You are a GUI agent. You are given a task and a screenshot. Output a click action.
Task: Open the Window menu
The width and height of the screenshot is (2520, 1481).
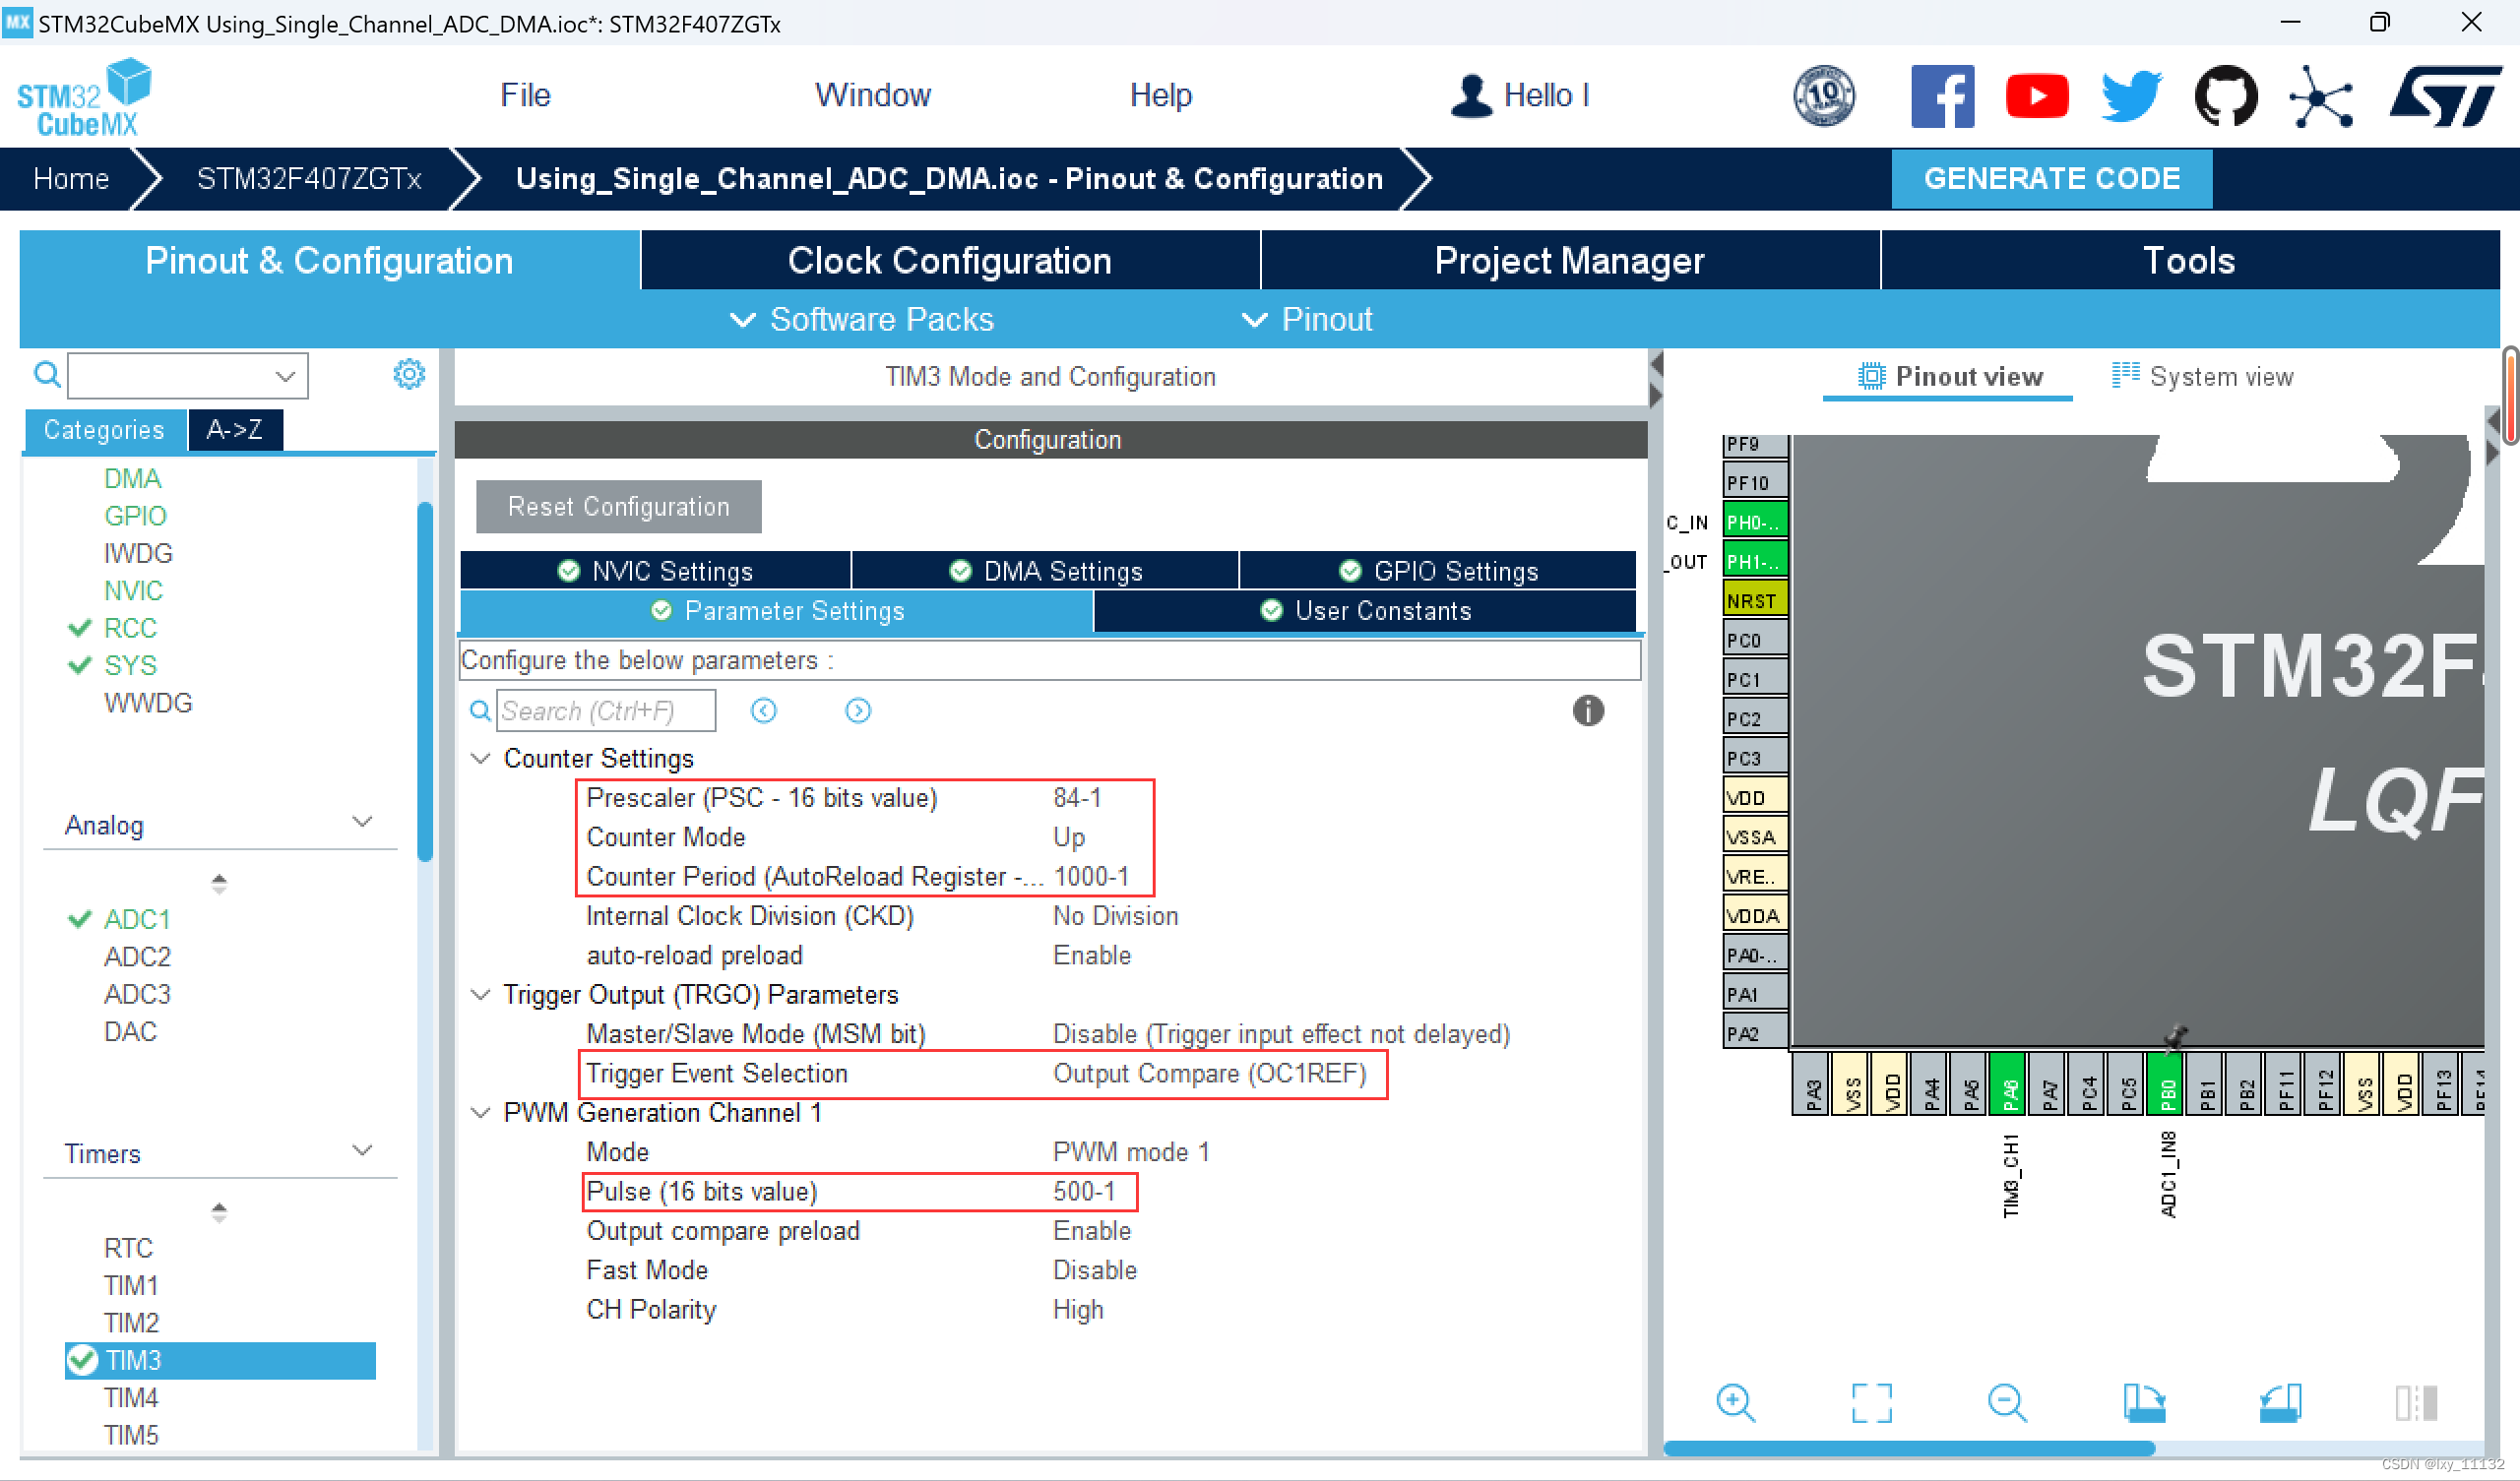[872, 95]
